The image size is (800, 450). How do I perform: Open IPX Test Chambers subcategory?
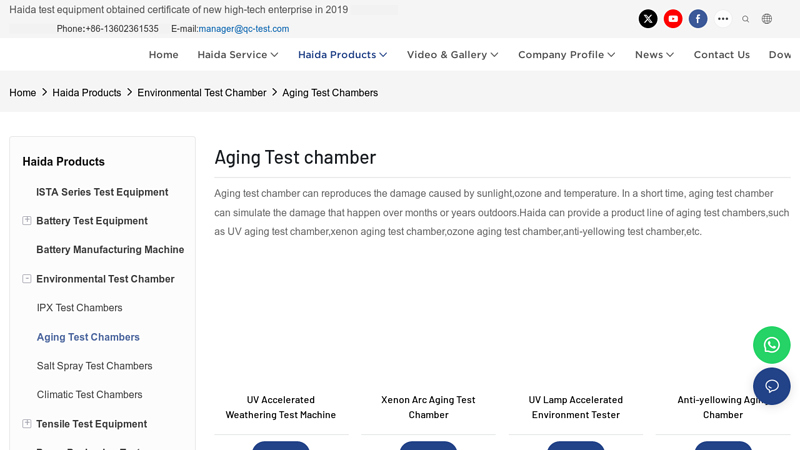(x=80, y=308)
